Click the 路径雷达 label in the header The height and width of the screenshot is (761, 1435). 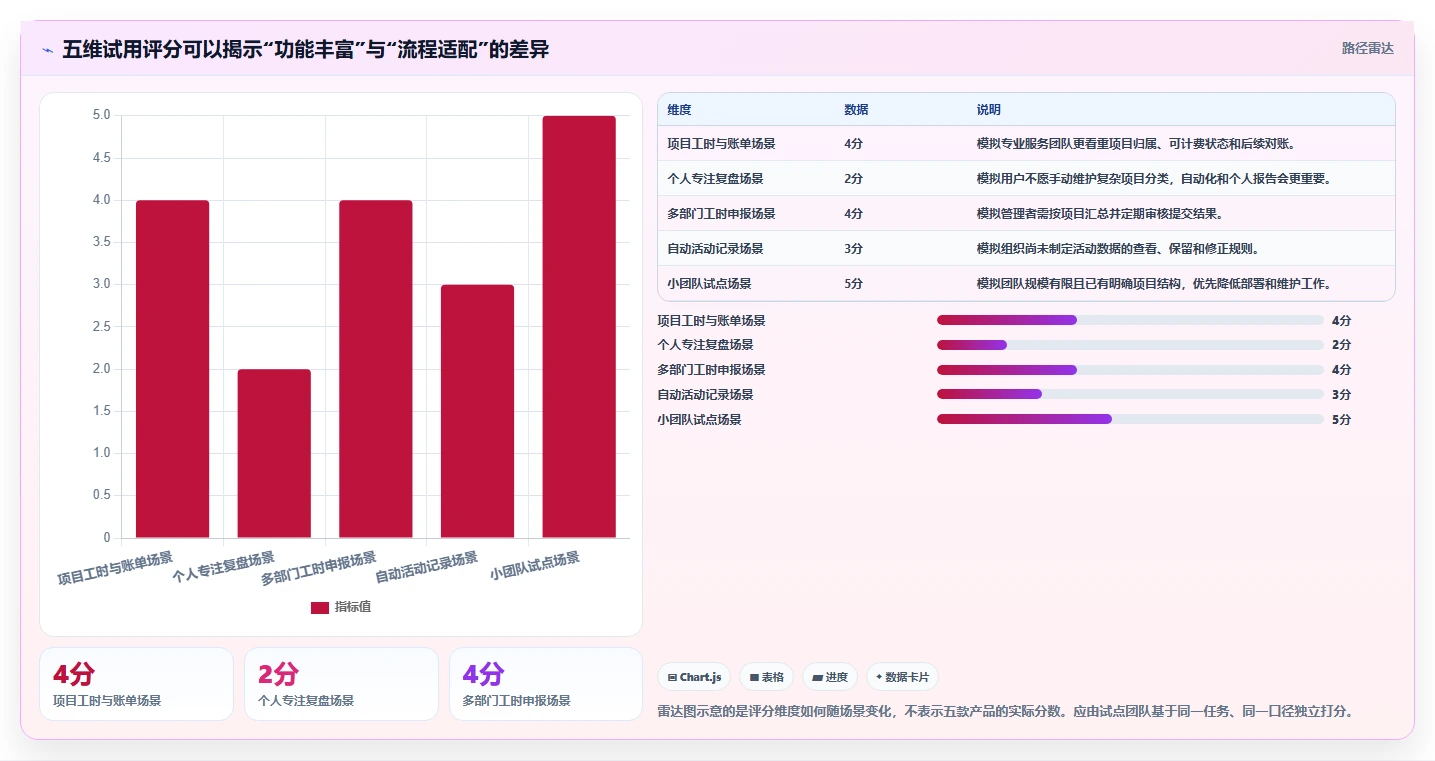click(1367, 48)
